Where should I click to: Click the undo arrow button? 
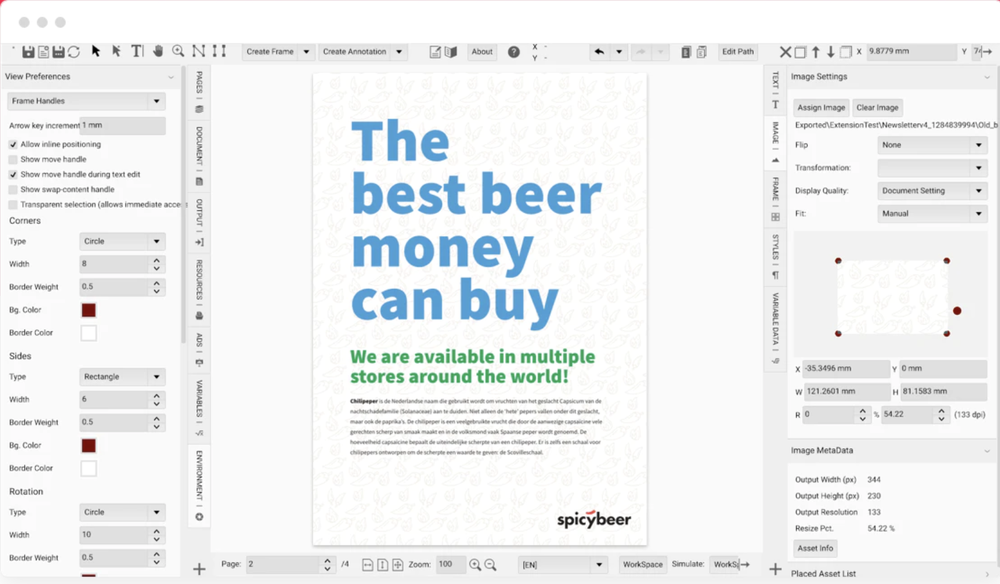(599, 52)
